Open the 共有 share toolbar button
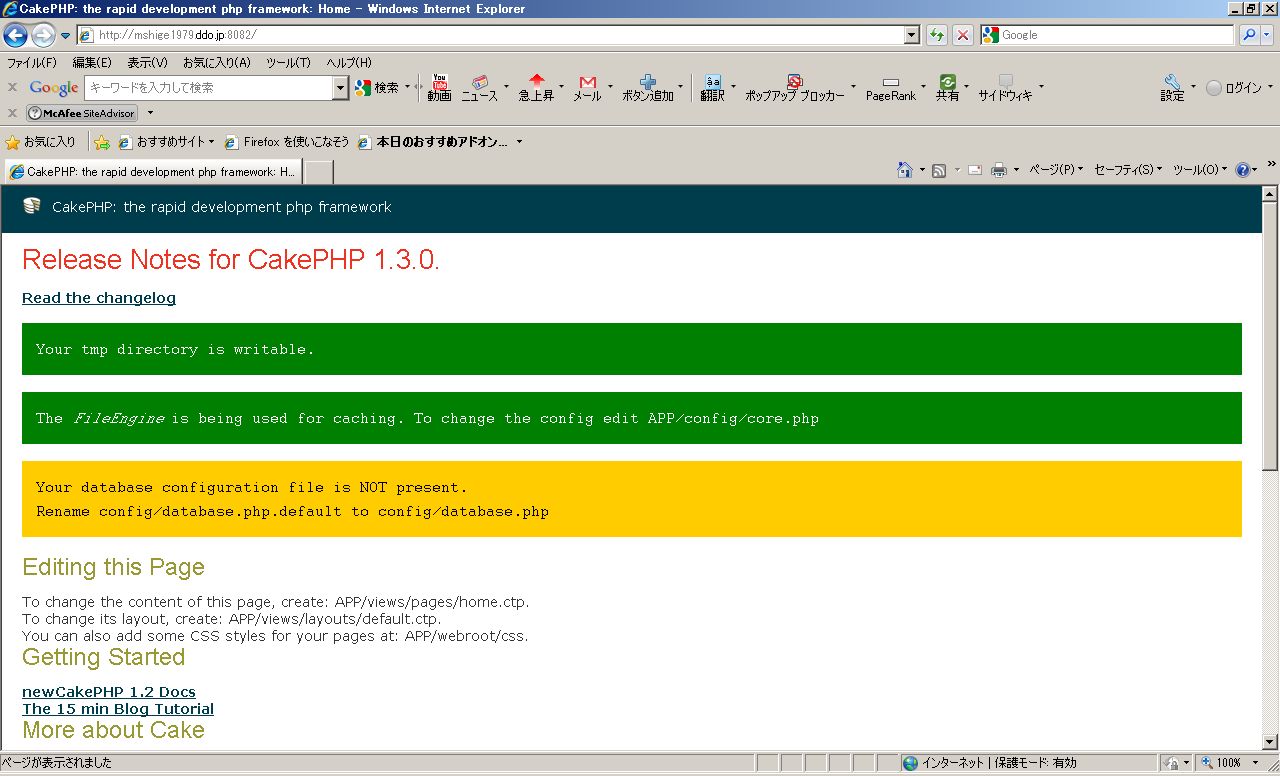 (947, 88)
